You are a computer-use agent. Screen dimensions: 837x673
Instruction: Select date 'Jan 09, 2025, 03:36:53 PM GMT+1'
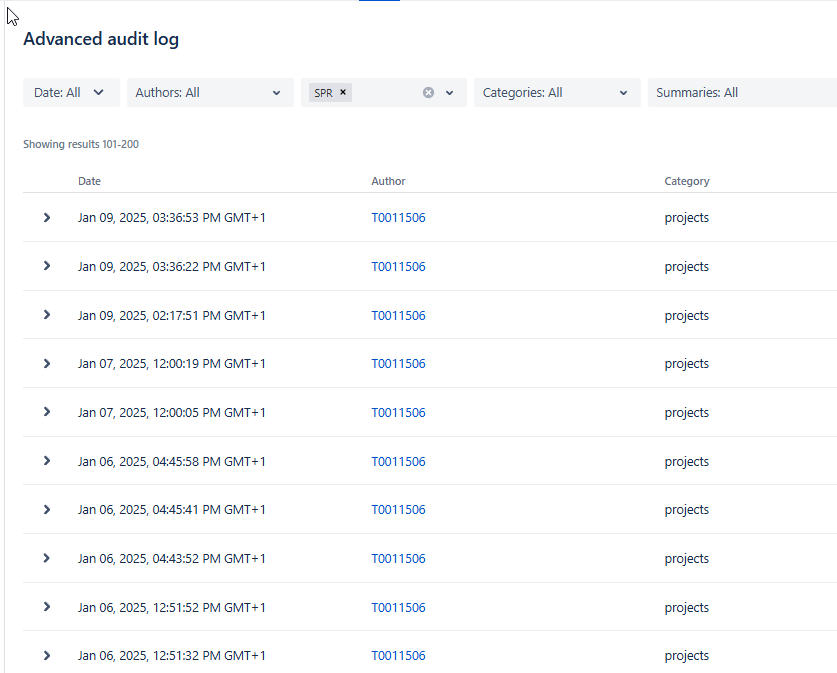point(171,218)
